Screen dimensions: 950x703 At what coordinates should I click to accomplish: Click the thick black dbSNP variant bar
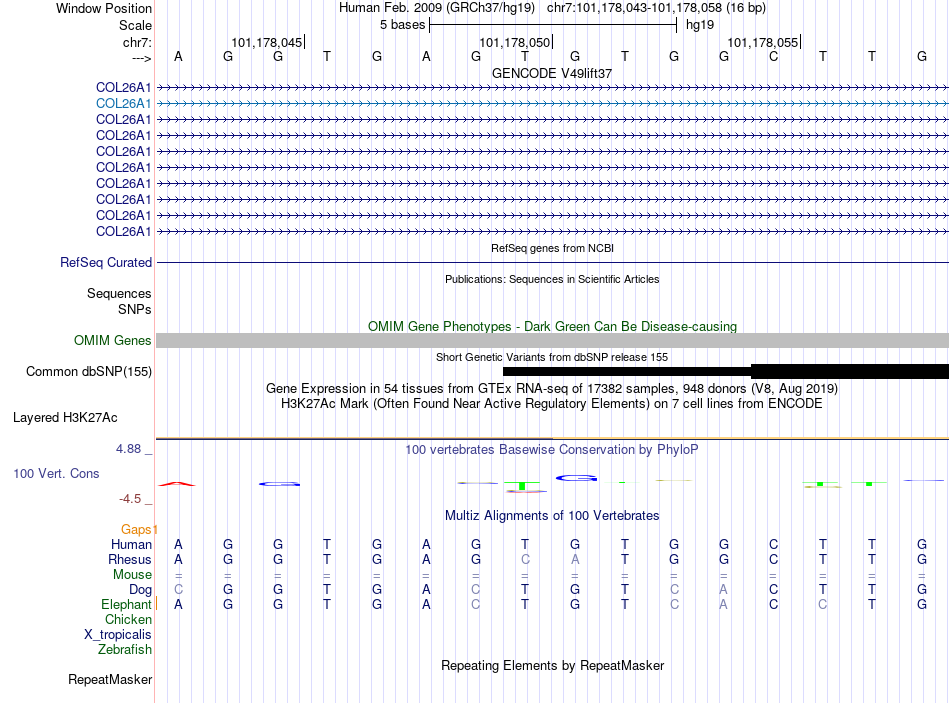850,371
